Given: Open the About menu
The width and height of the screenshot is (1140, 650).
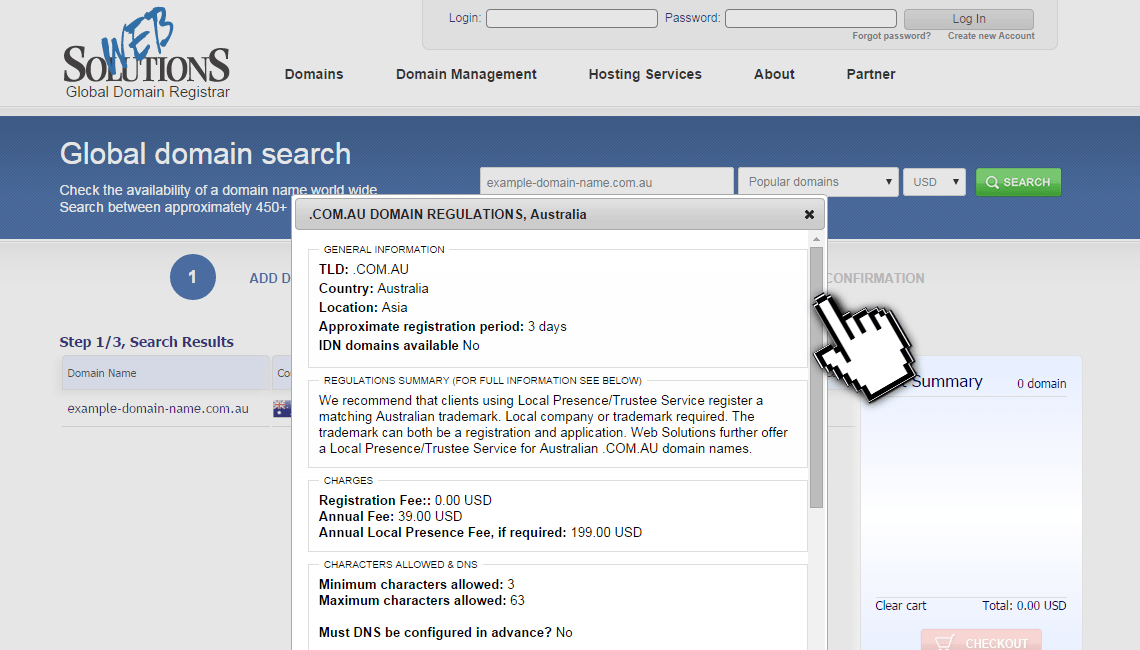Looking at the screenshot, I should pos(774,74).
